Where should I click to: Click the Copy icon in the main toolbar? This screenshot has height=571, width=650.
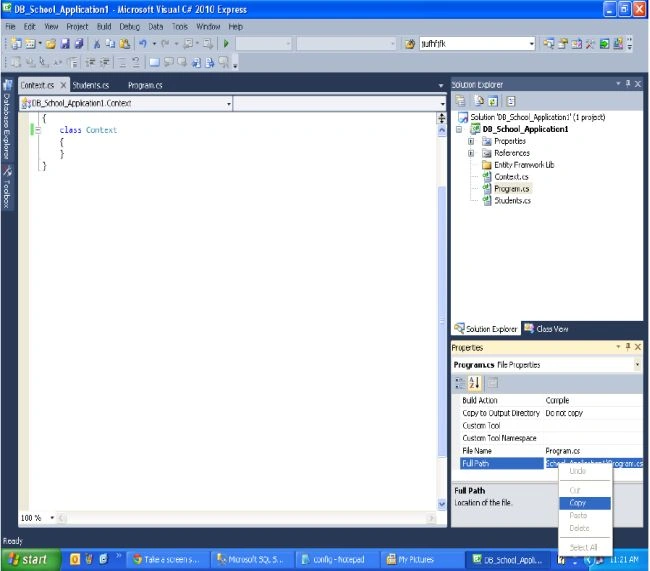pyautogui.click(x=110, y=44)
